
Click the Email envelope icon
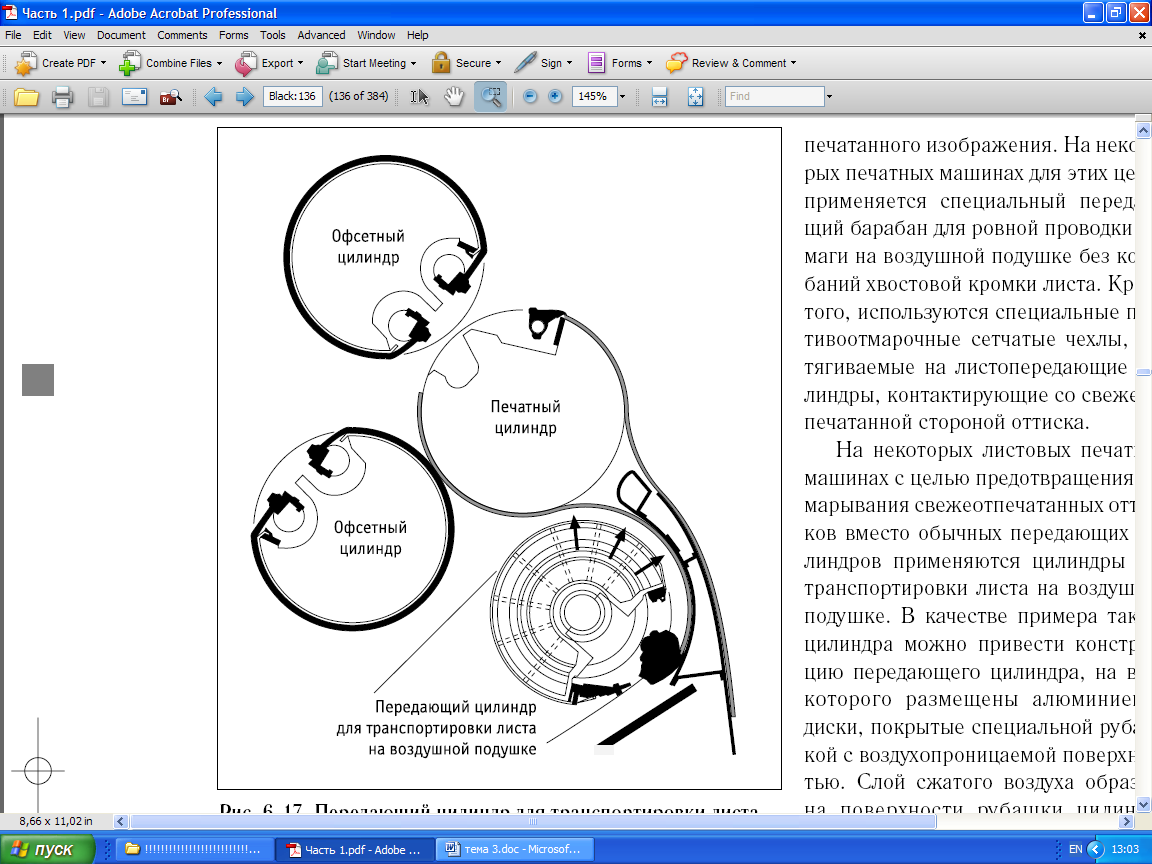(x=134, y=96)
